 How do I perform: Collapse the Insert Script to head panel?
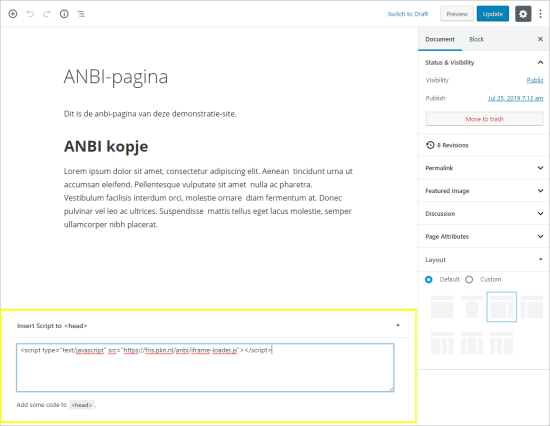point(398,325)
